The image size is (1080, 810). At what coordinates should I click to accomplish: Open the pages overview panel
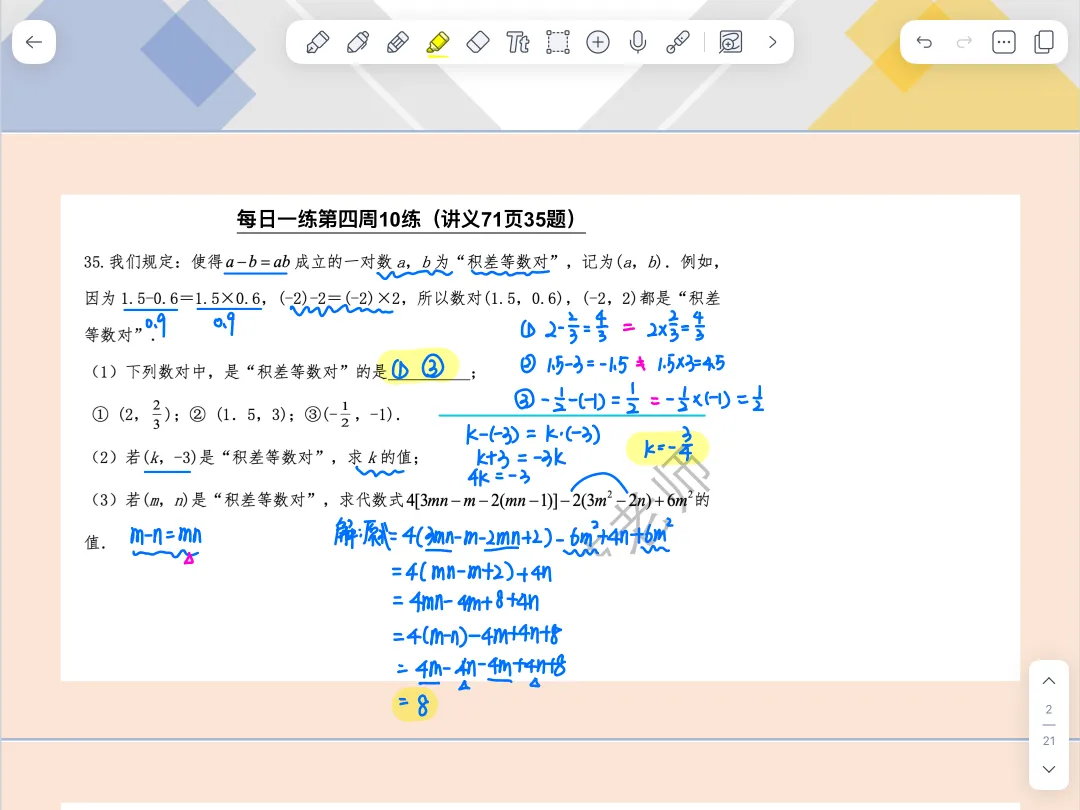point(1044,43)
